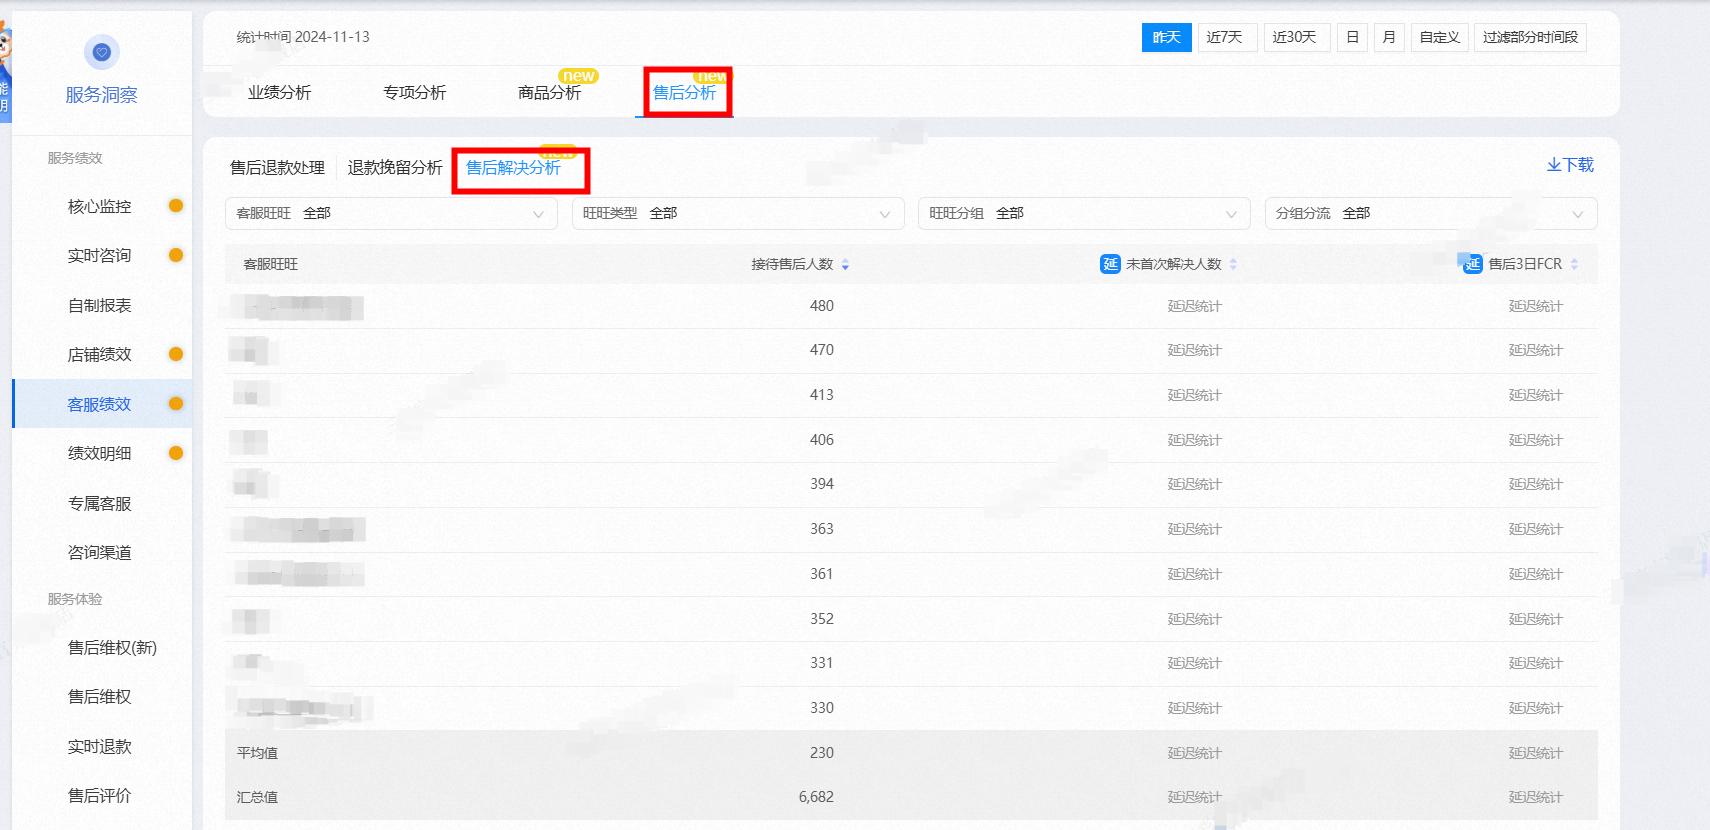Click the orange dot beside 店铺绩效
The height and width of the screenshot is (830, 1710).
[x=176, y=354]
